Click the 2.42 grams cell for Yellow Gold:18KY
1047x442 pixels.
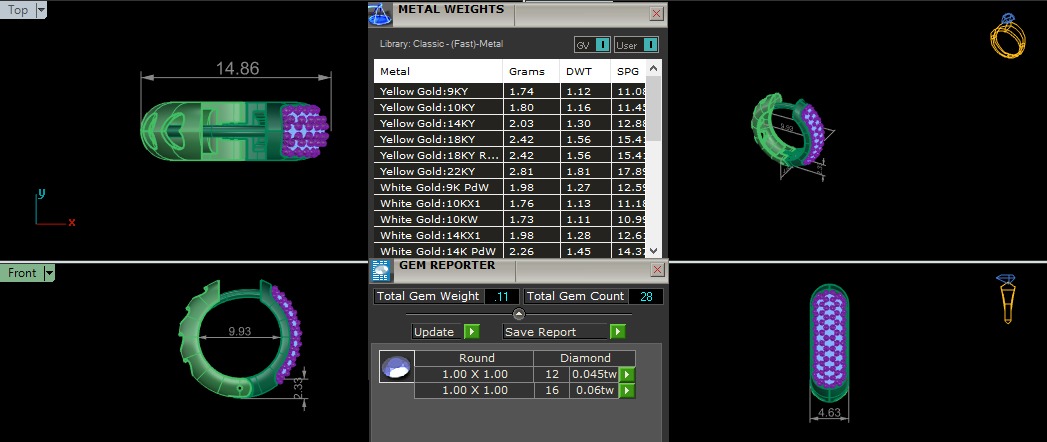(532, 140)
